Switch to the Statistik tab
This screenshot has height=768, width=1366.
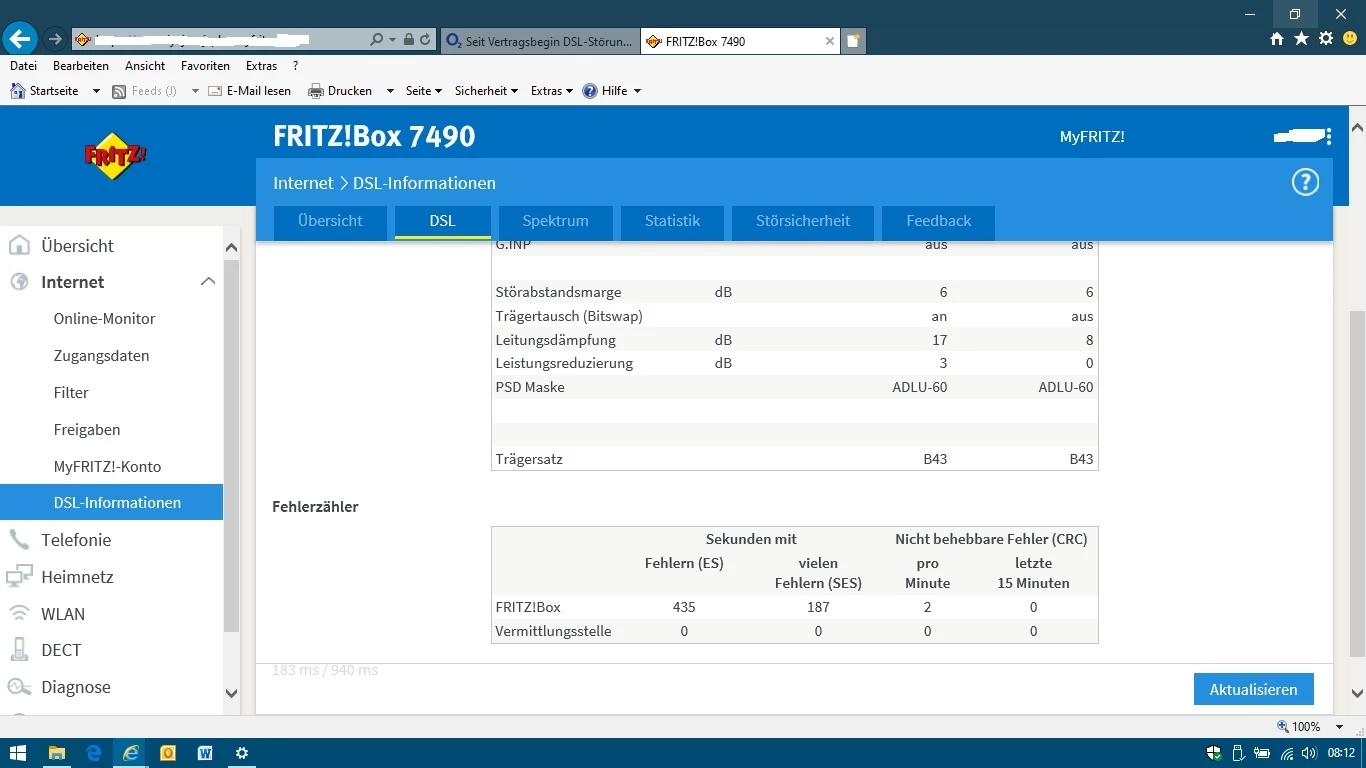672,221
